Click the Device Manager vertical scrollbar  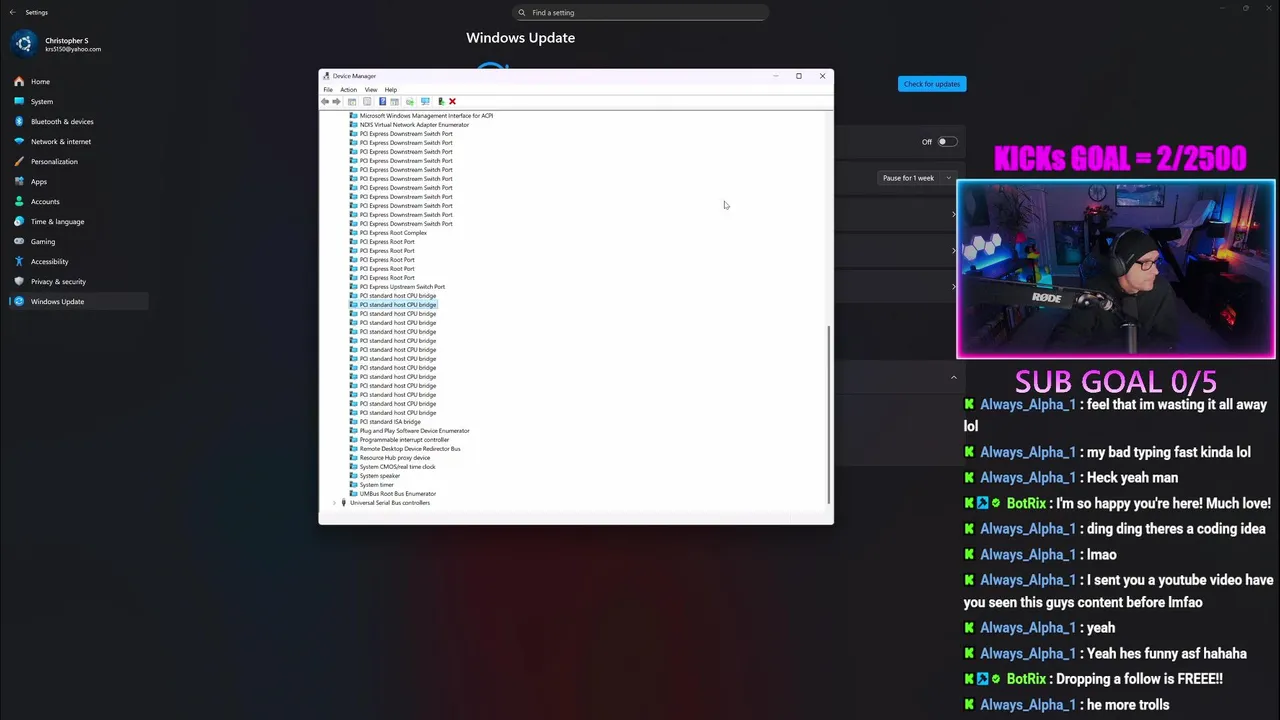pos(829,415)
